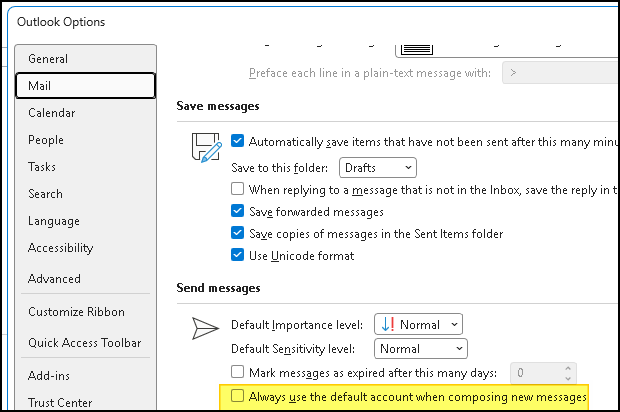The height and width of the screenshot is (412, 620).
Task: Click the Save to this folder label
Action: click(x=280, y=168)
